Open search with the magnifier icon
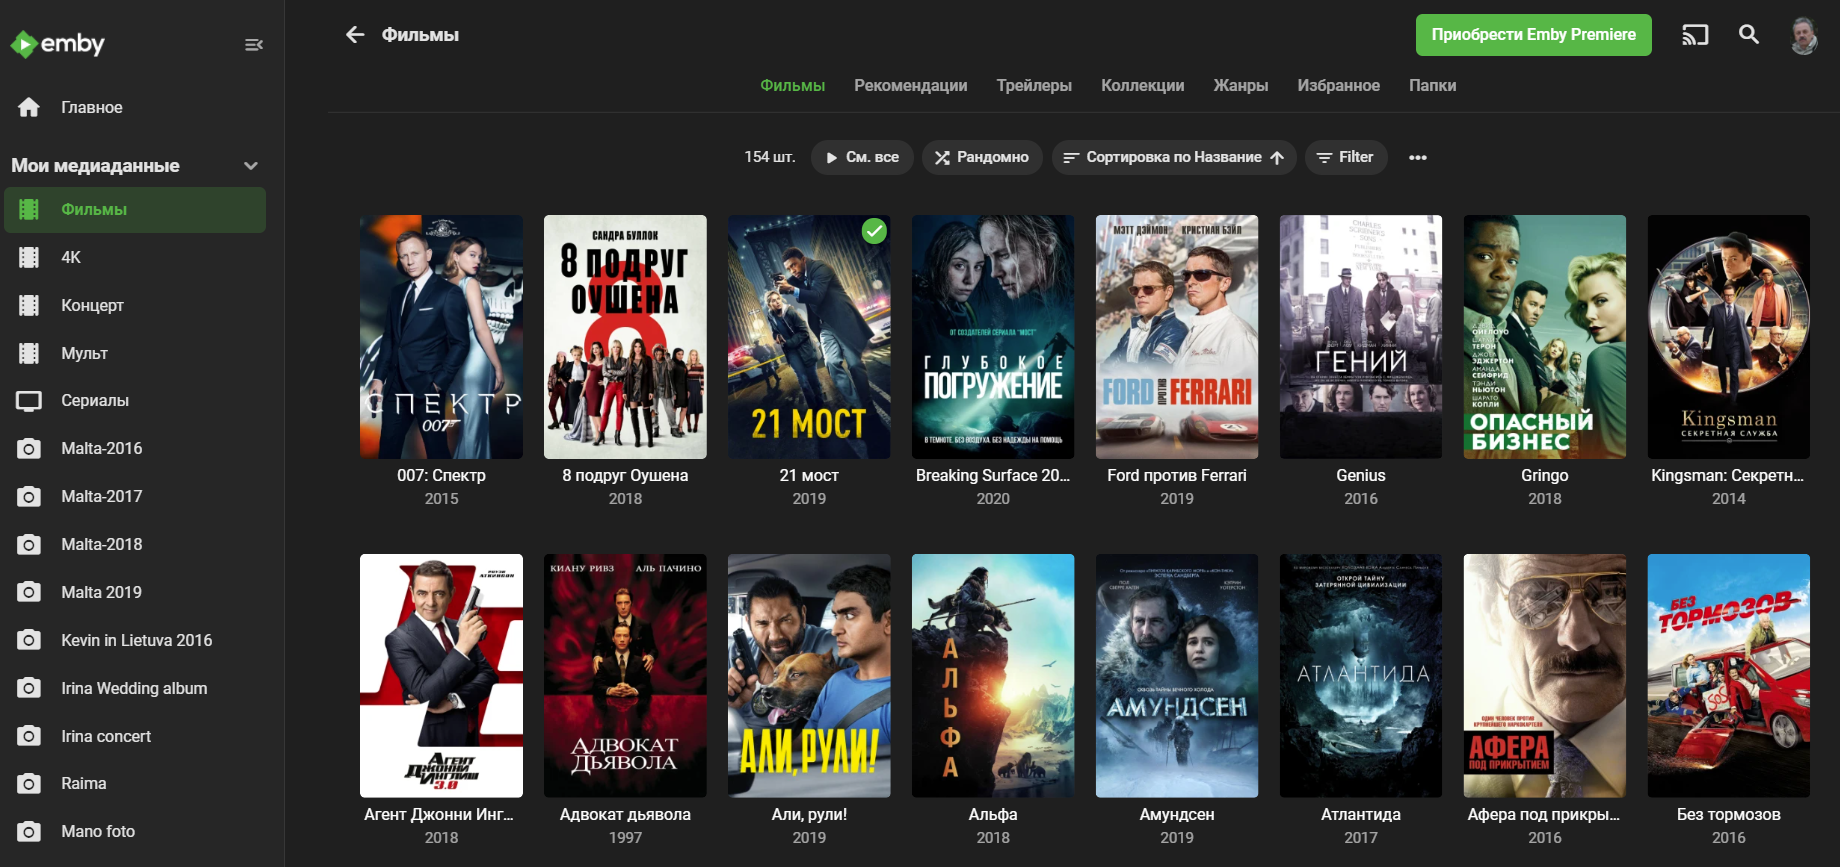Screen dimensions: 1840x867 pos(1749,35)
